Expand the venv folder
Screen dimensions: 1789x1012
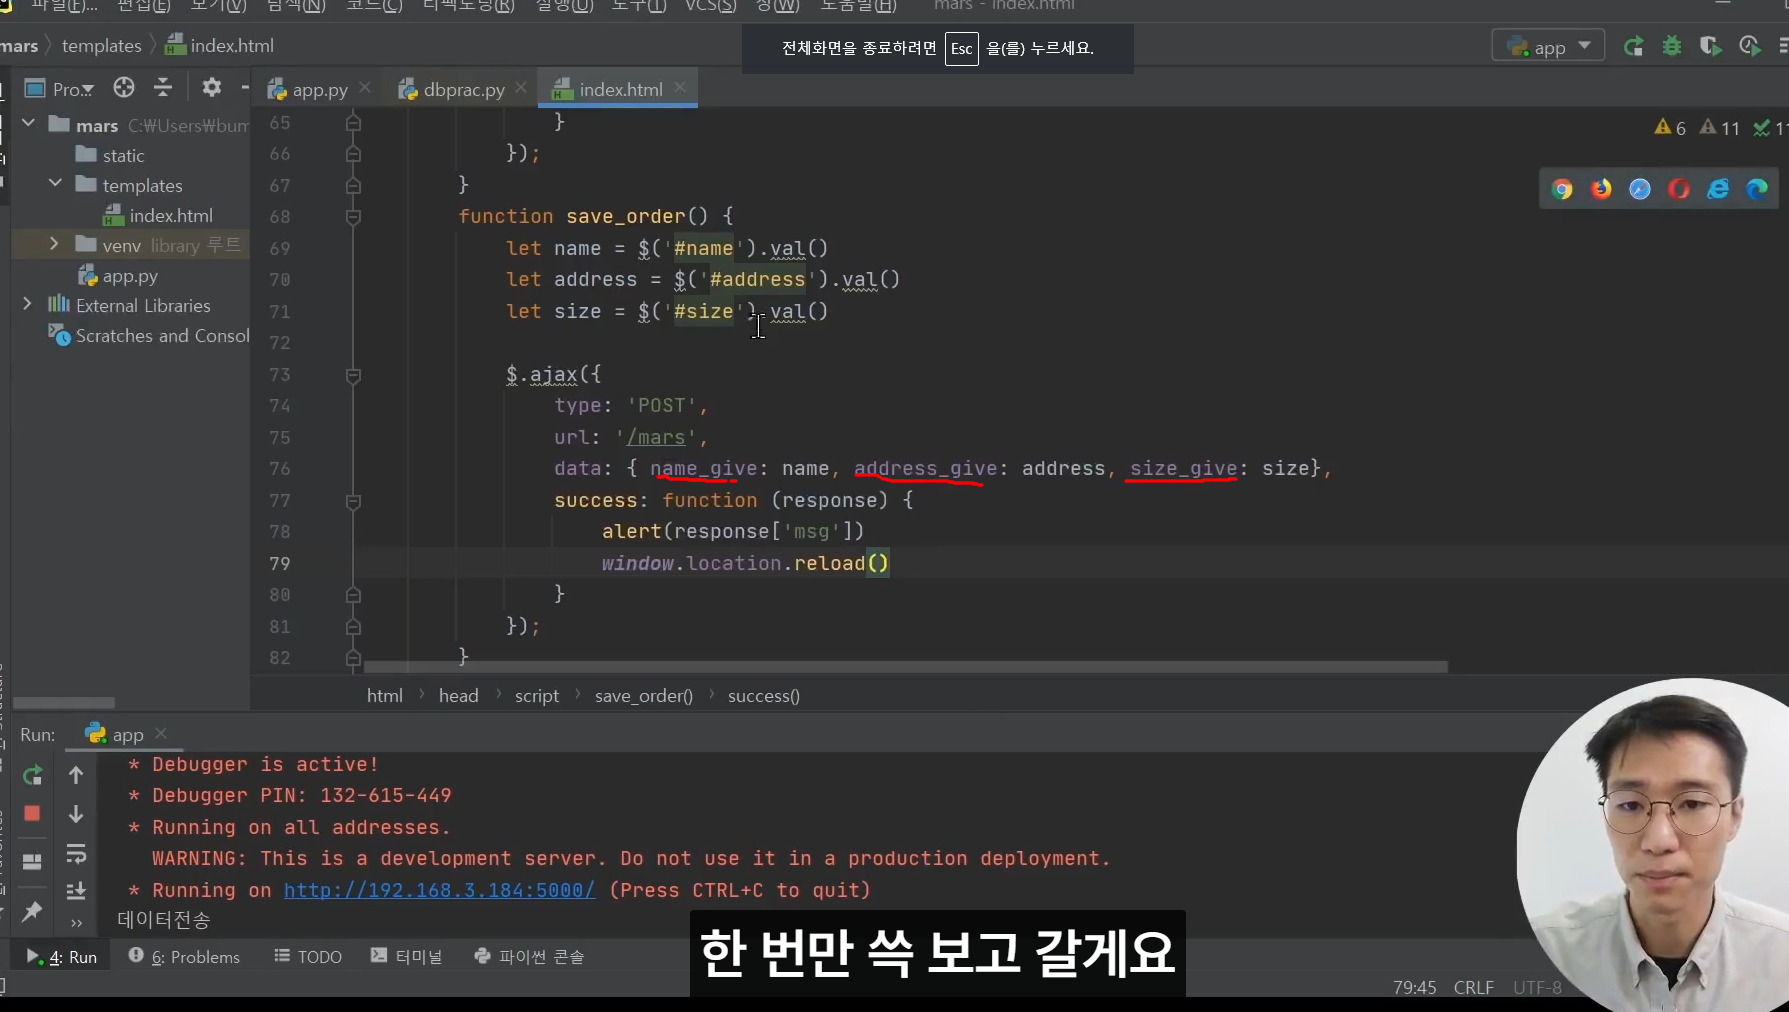(x=54, y=244)
